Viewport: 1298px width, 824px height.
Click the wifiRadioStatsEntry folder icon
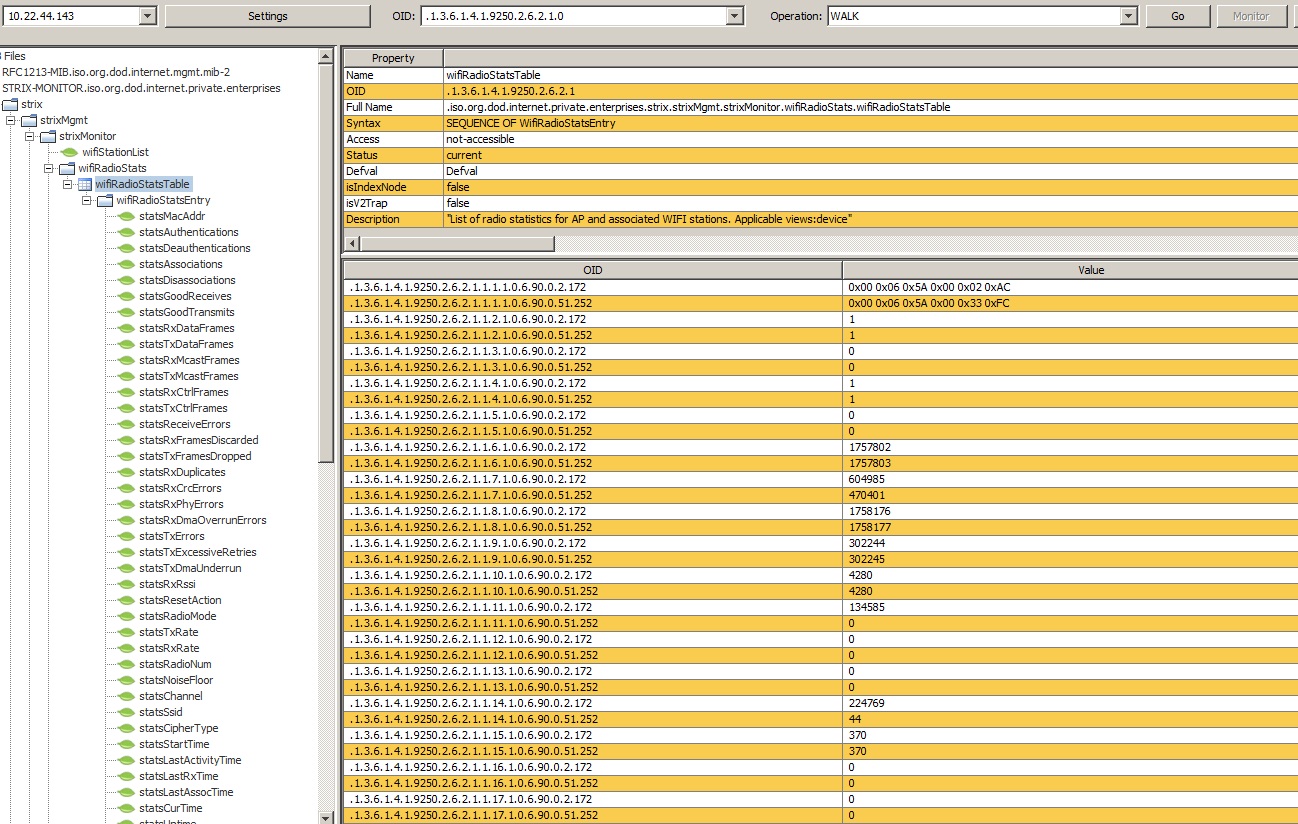105,200
